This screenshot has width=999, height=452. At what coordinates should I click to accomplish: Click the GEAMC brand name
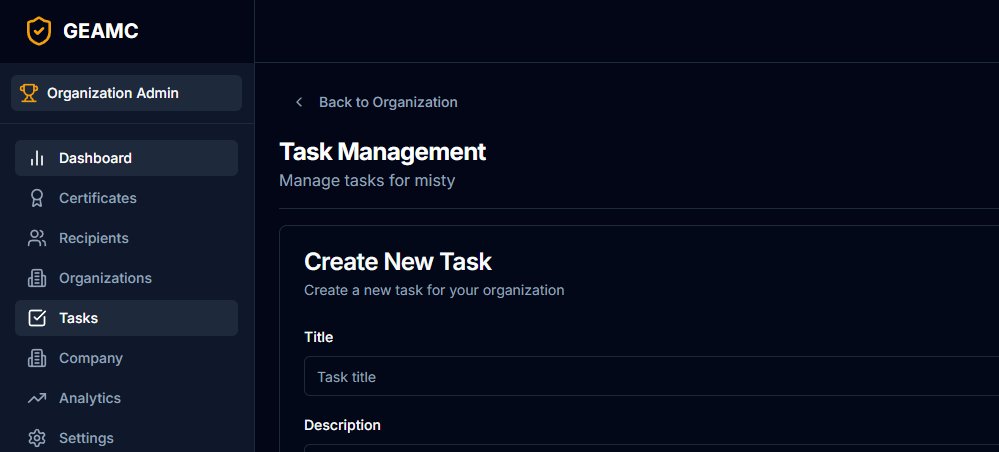pyautogui.click(x=101, y=31)
